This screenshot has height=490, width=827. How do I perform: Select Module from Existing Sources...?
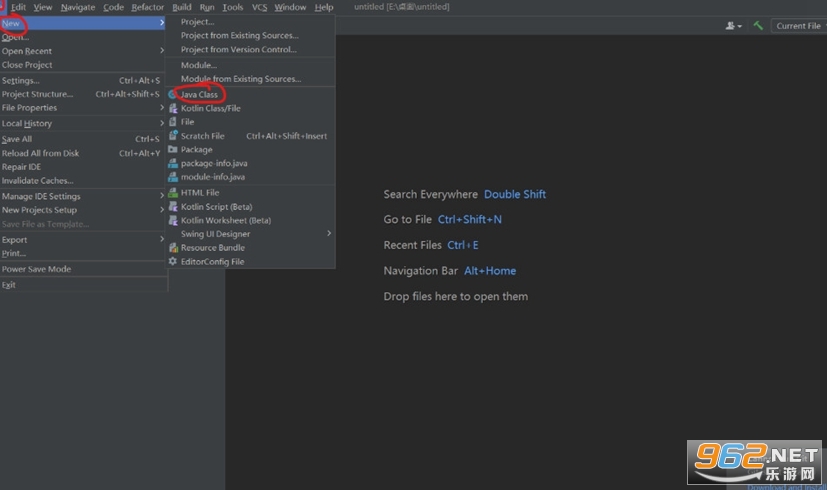[x=251, y=79]
